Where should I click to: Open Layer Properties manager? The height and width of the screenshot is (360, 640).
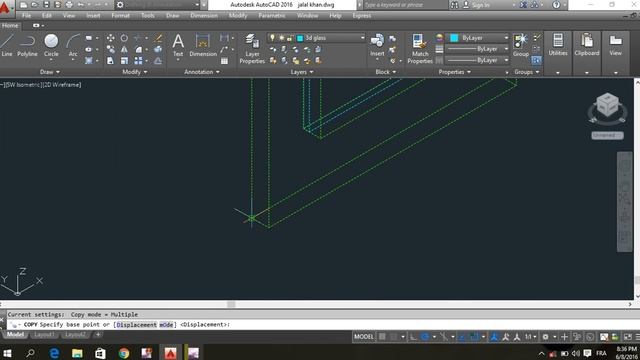pos(252,49)
